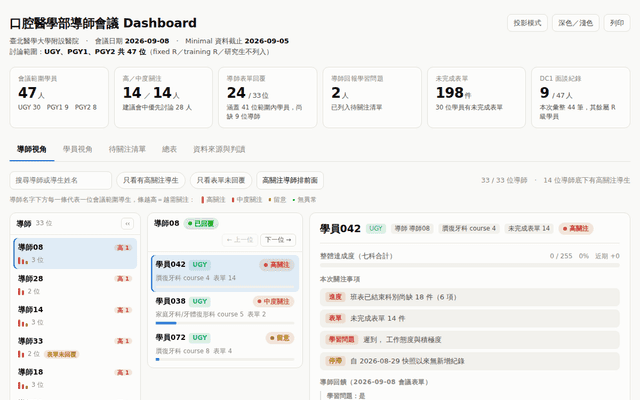The height and width of the screenshot is (400, 640).
Task: Click the 學員038 progress bar
Action: click(x=225, y=323)
